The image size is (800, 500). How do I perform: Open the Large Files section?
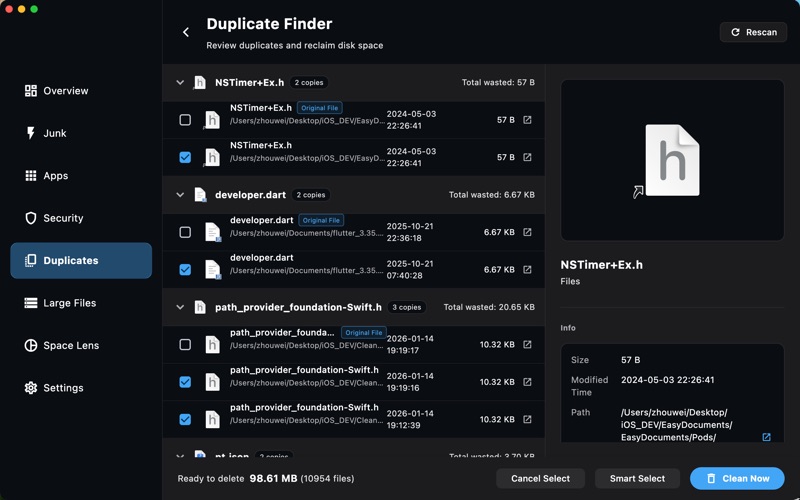tap(81, 303)
